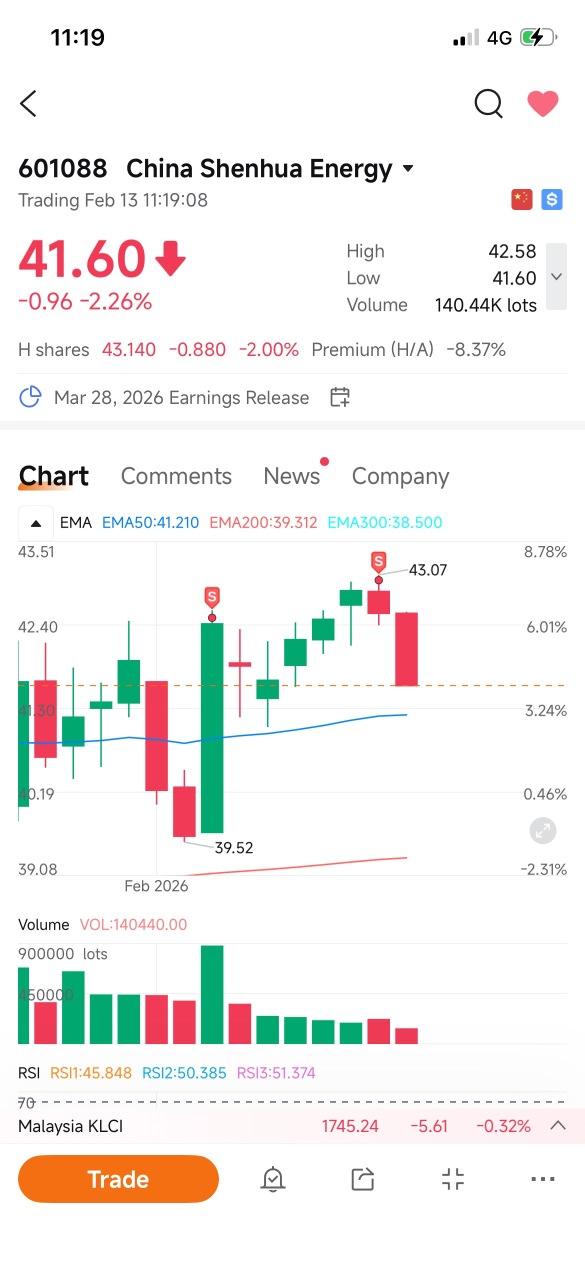Tap the share icon
This screenshot has height=1266, width=585.
pos(363,1180)
